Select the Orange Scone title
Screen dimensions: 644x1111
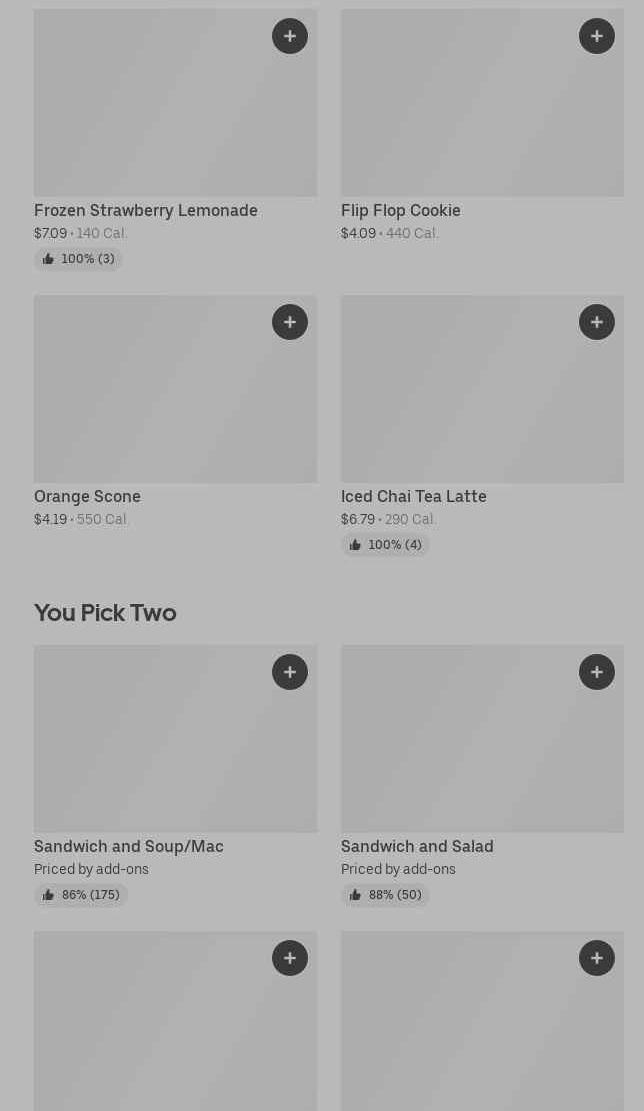[88, 497]
